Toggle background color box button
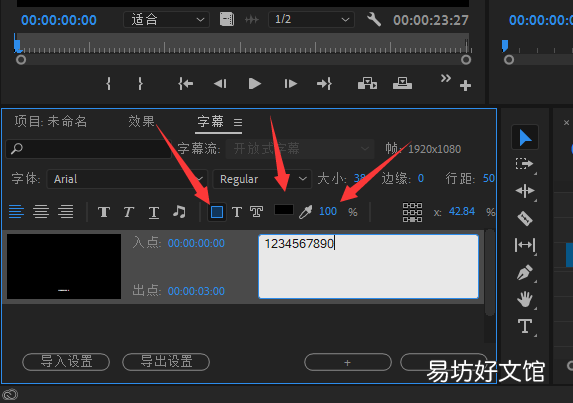This screenshot has height=403, width=573. coord(217,212)
